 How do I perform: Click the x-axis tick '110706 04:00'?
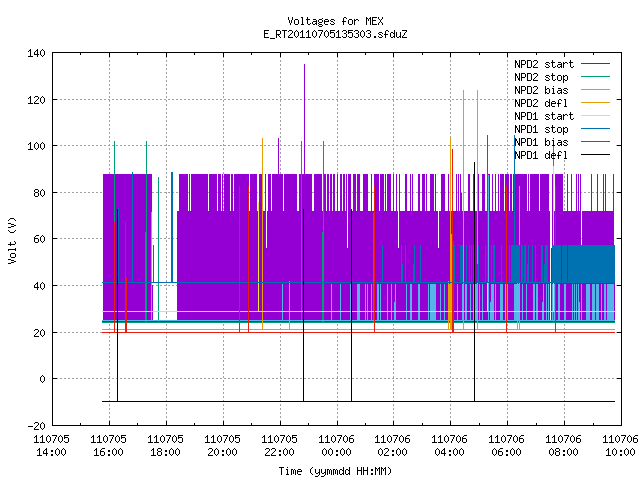point(449,446)
